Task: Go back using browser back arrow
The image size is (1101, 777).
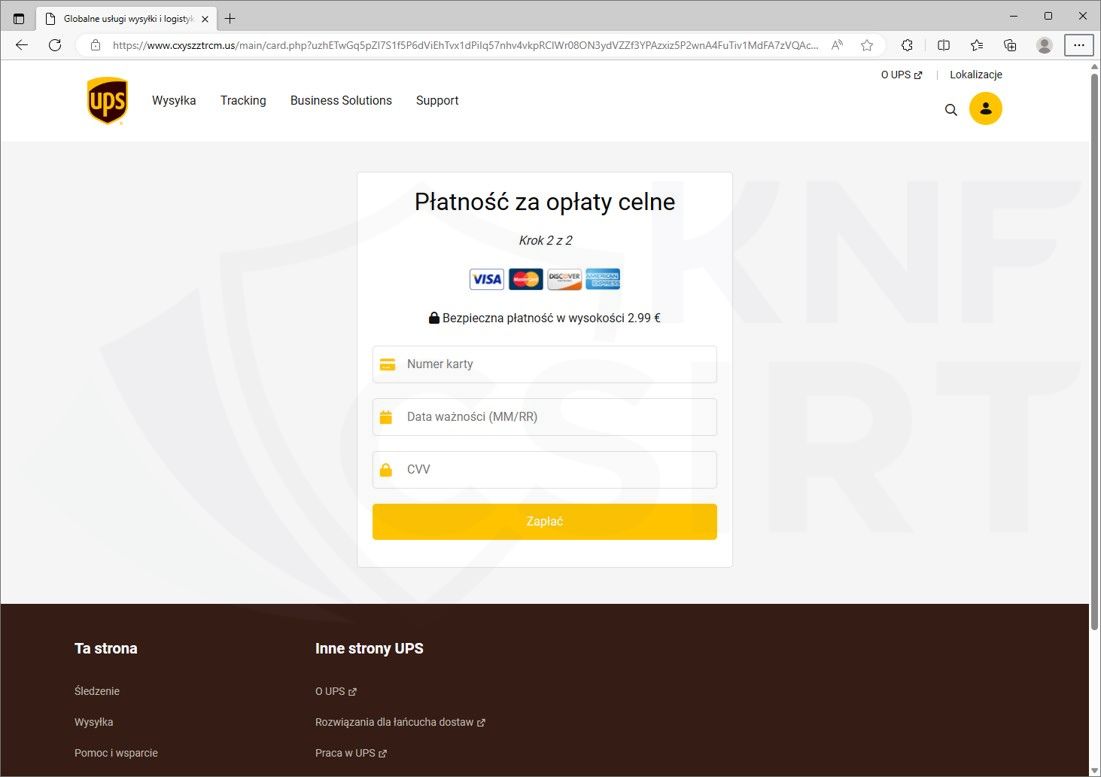Action: (x=22, y=45)
